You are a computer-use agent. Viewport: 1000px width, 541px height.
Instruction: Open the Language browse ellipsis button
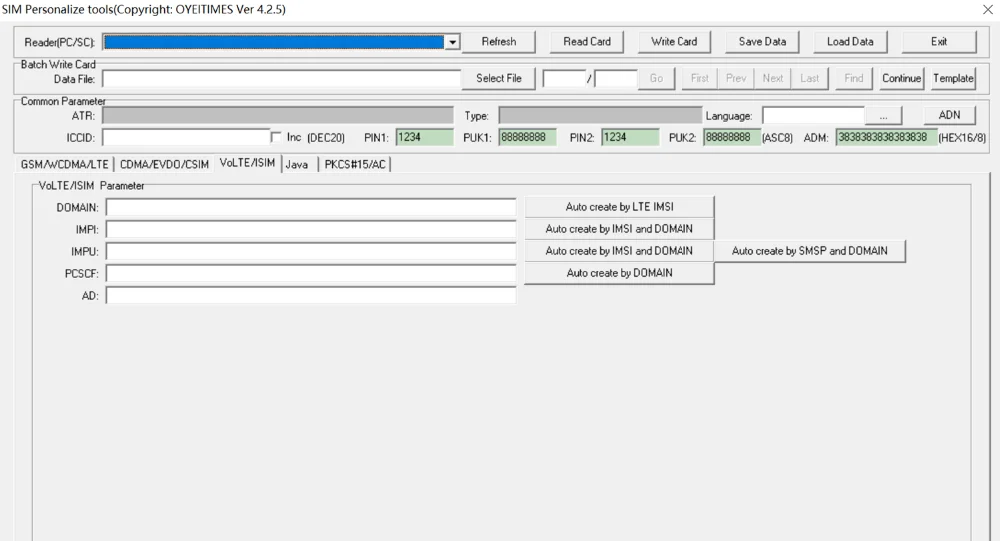883,115
